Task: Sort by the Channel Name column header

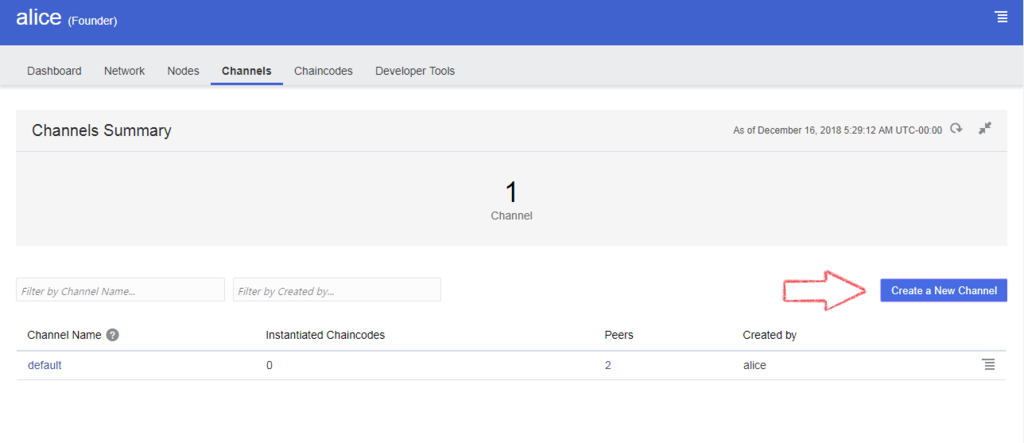Action: coord(64,335)
